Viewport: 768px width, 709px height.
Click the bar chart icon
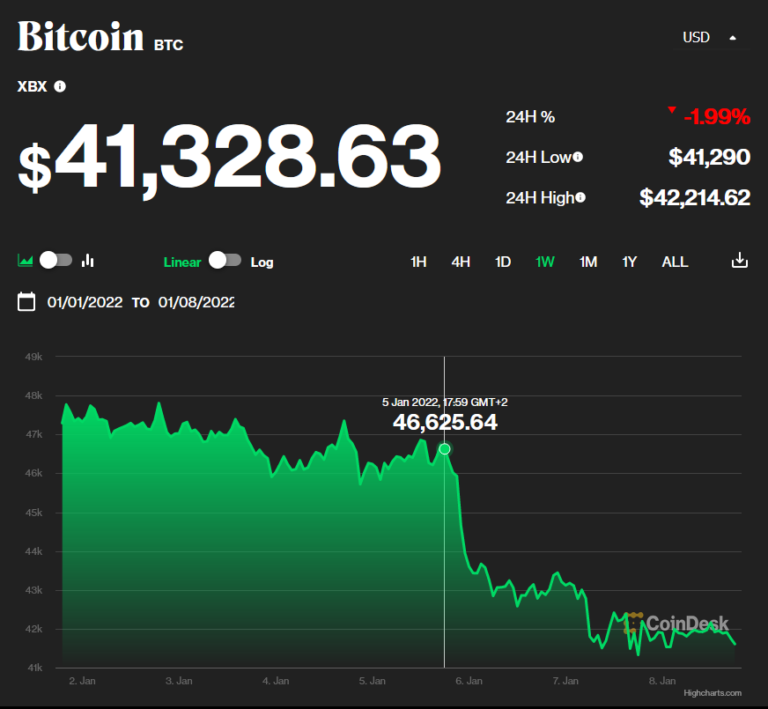(88, 261)
